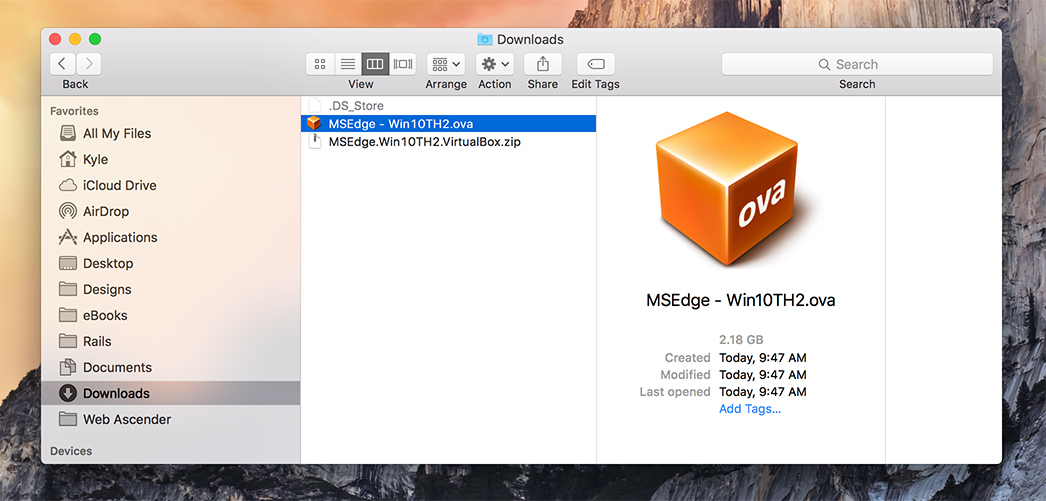1046x501 pixels.
Task: Select MSEdge - Win10TH2.ova in file list
Action: [x=448, y=124]
